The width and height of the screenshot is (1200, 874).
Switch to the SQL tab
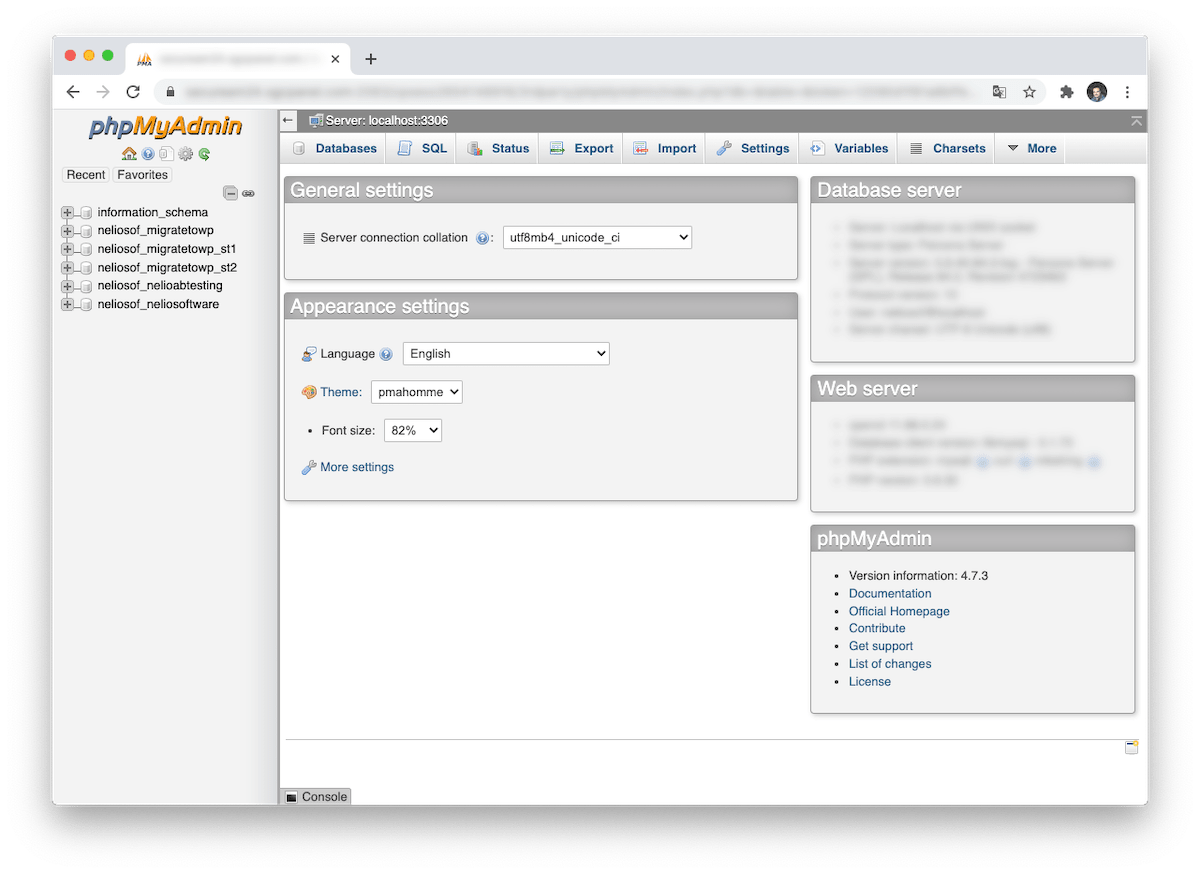click(x=421, y=147)
